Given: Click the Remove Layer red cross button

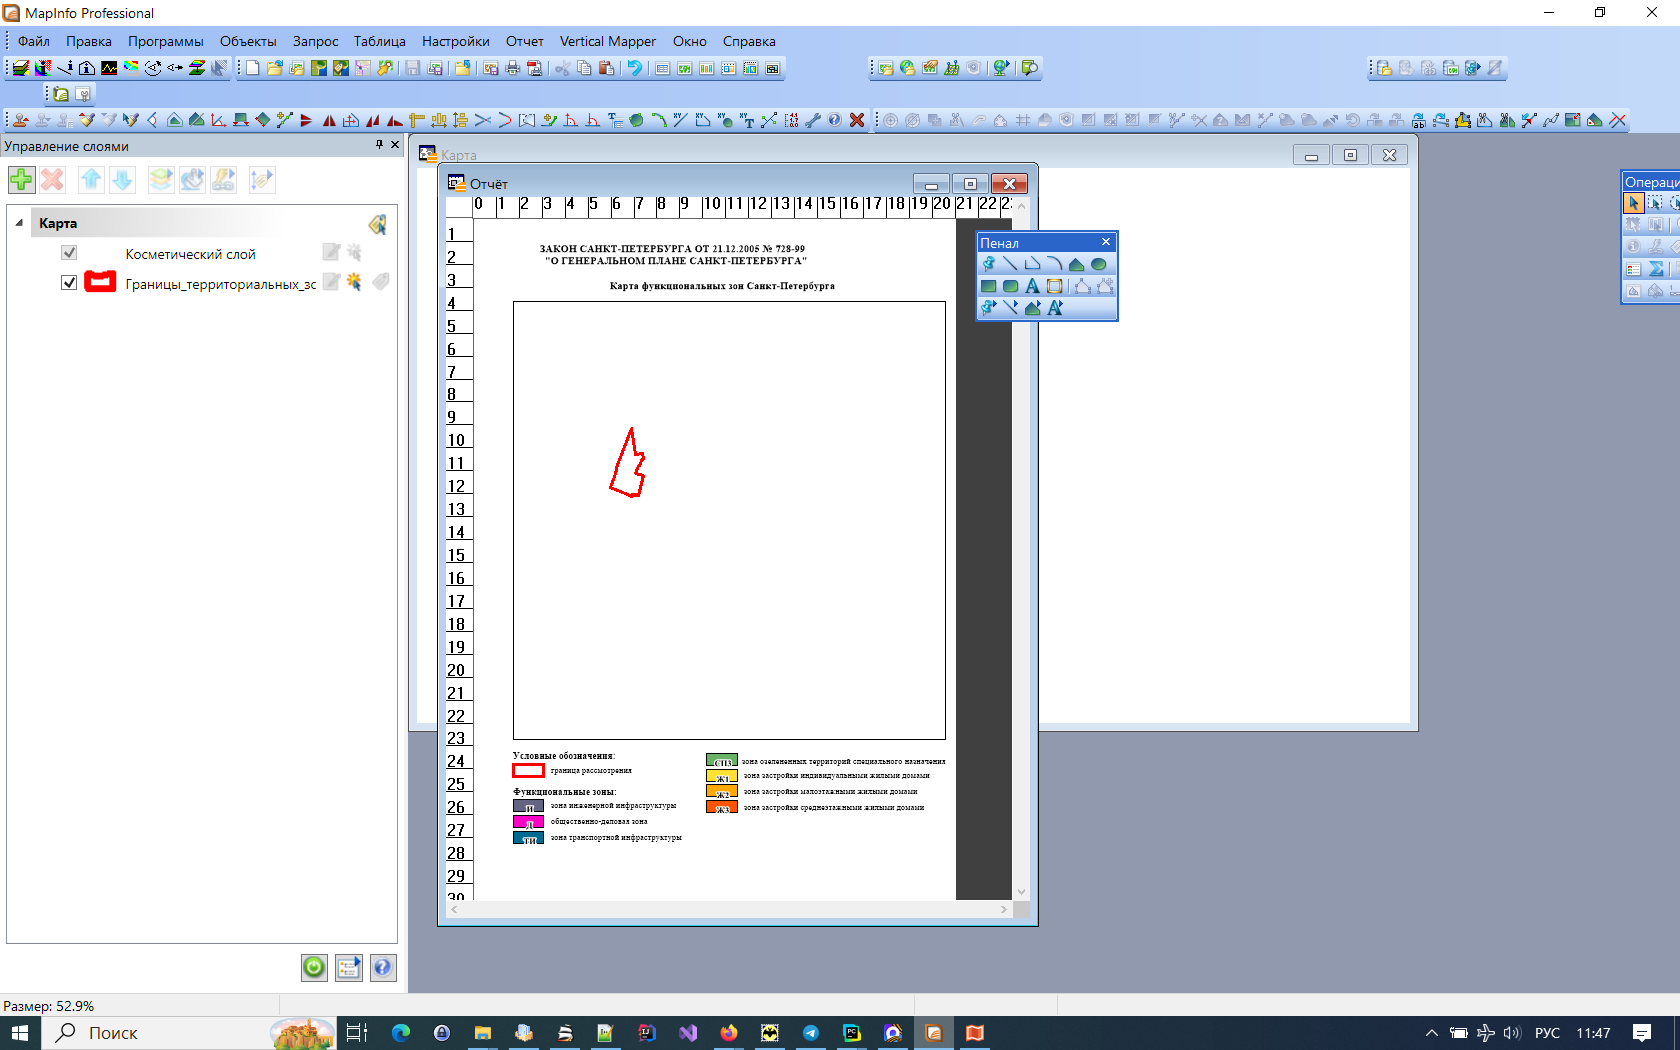Looking at the screenshot, I should 52,180.
